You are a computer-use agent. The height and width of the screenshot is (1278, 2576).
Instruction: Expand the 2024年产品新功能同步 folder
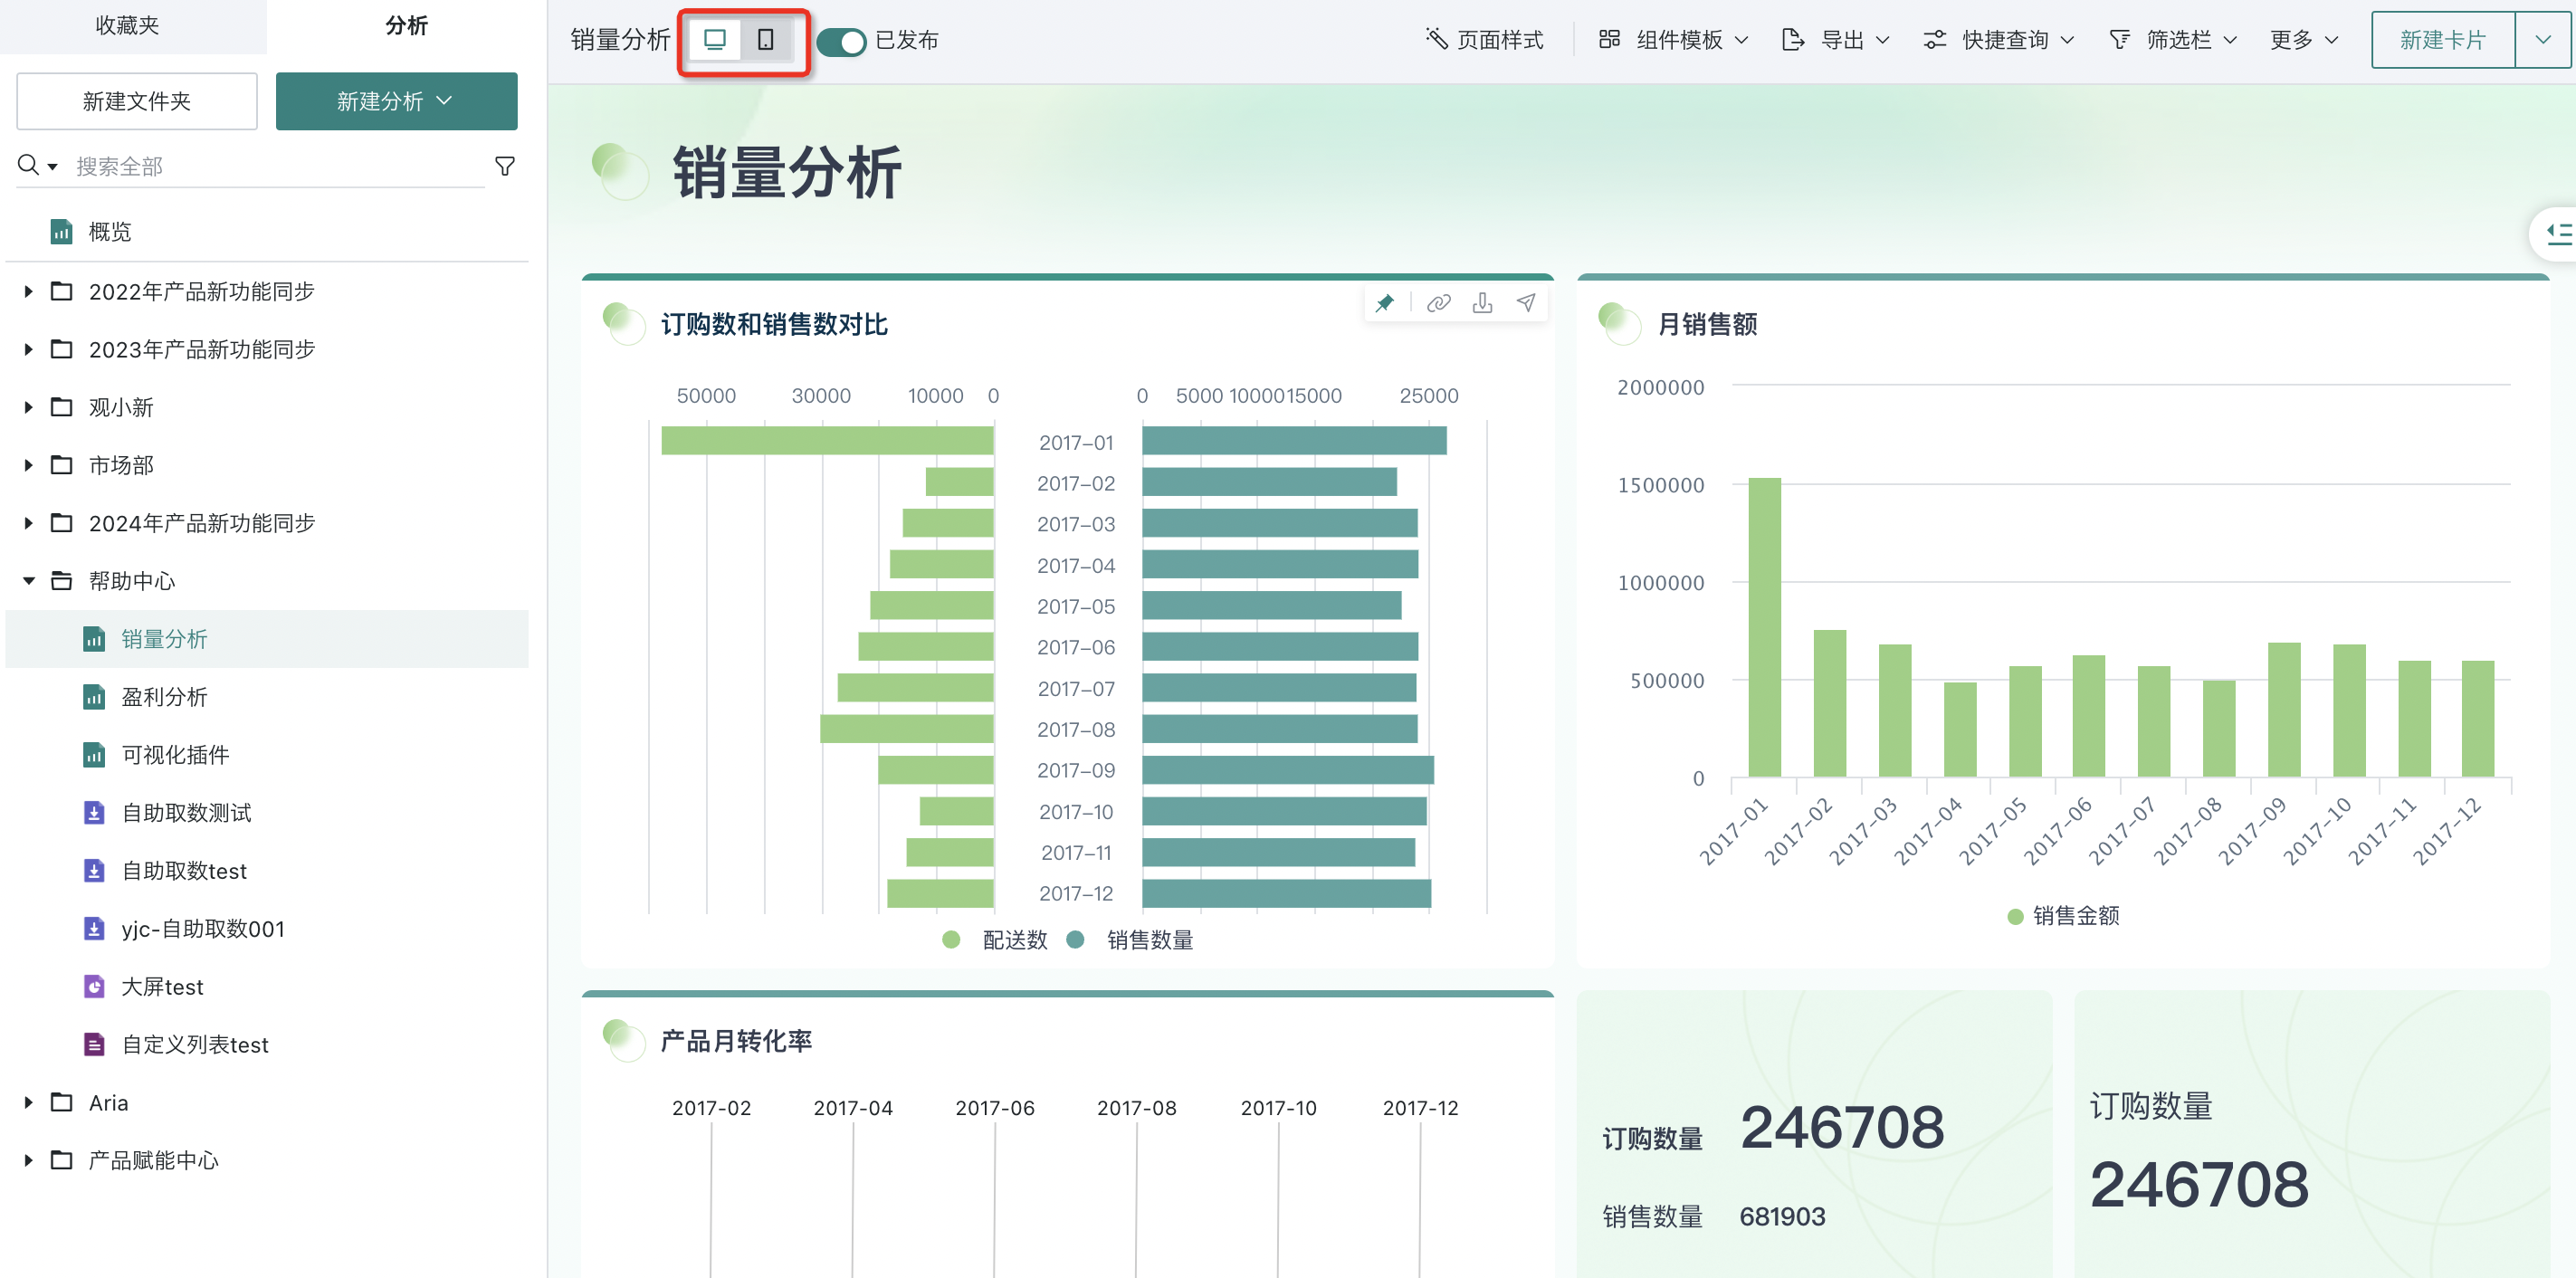(28, 523)
